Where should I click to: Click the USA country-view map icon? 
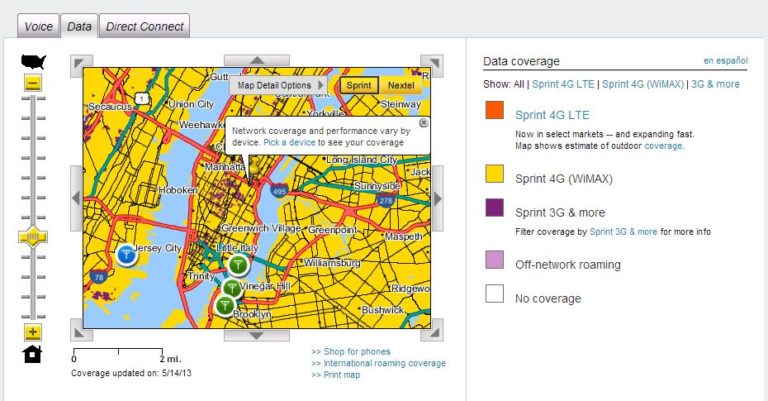tap(33, 61)
